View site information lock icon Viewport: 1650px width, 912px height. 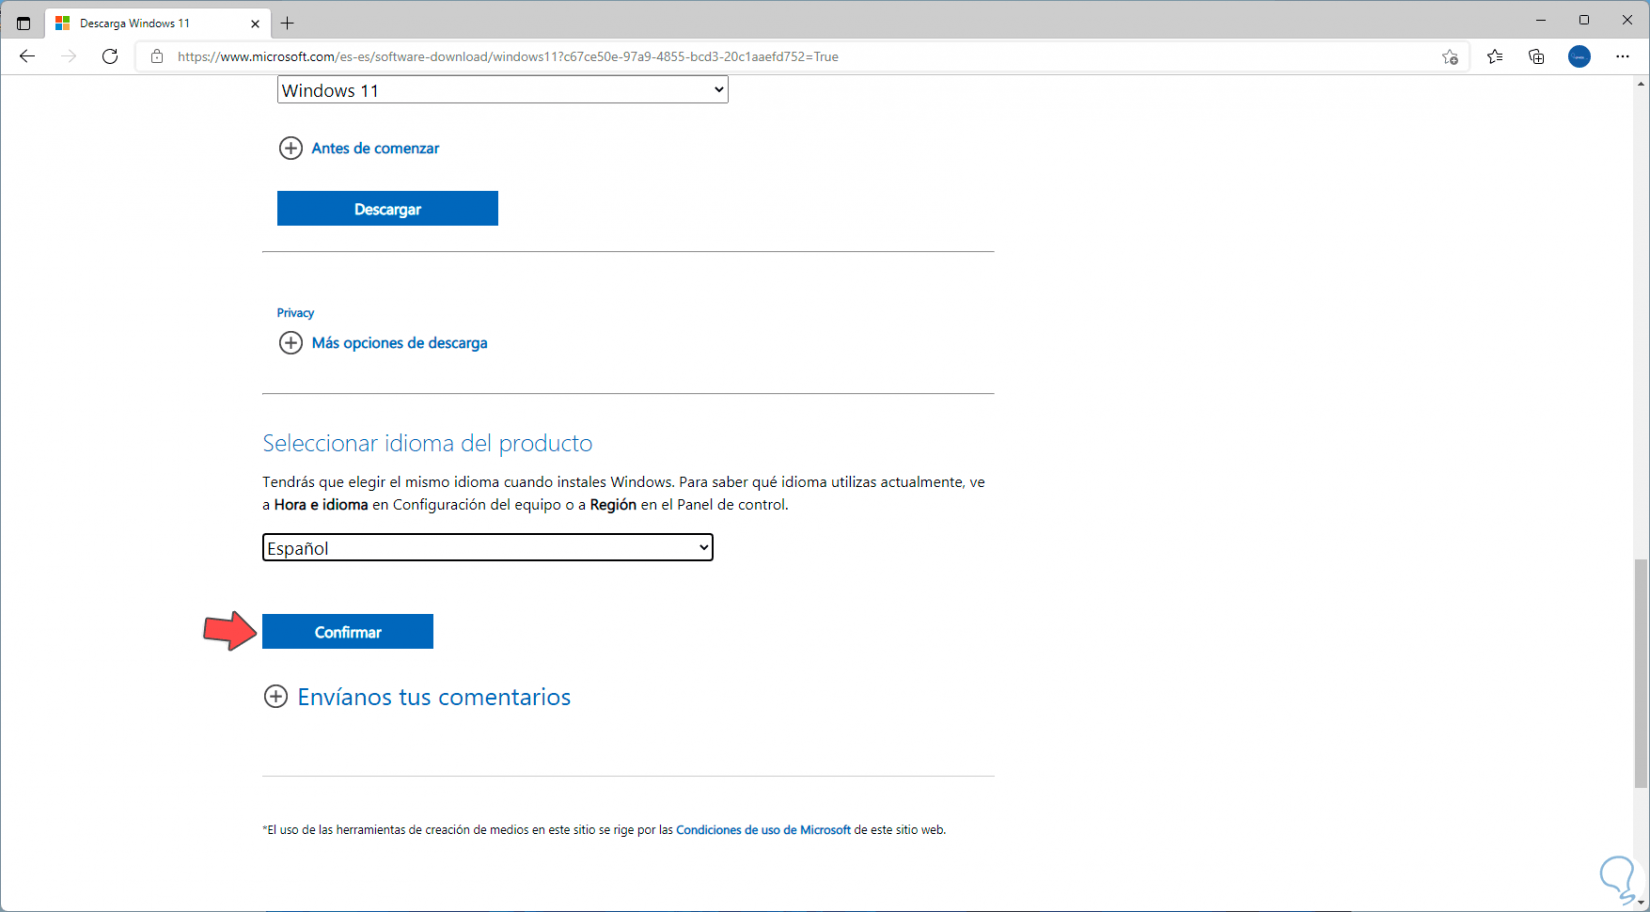pos(157,57)
